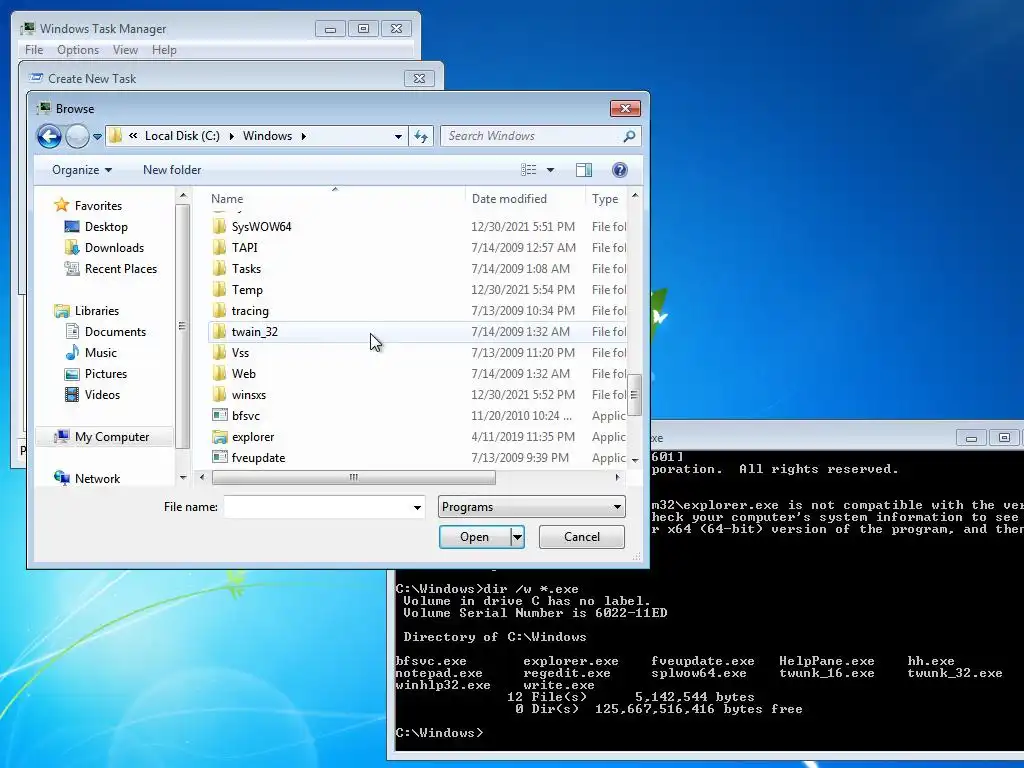Screen dimensions: 1024x768
Task: Select Videos library
Action: coord(102,394)
